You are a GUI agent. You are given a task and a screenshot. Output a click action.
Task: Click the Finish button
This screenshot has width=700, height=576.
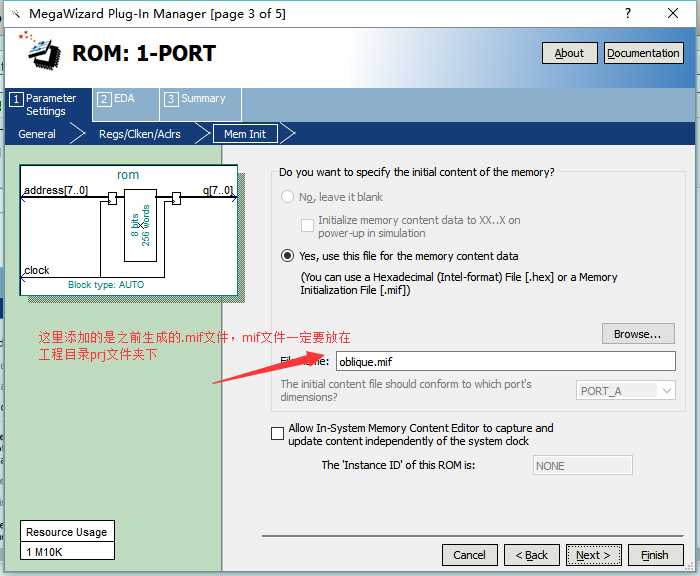655,555
